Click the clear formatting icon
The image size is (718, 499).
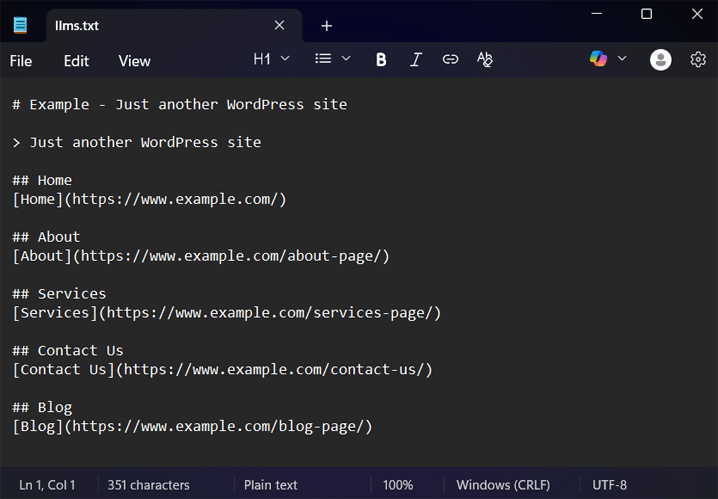tap(485, 60)
